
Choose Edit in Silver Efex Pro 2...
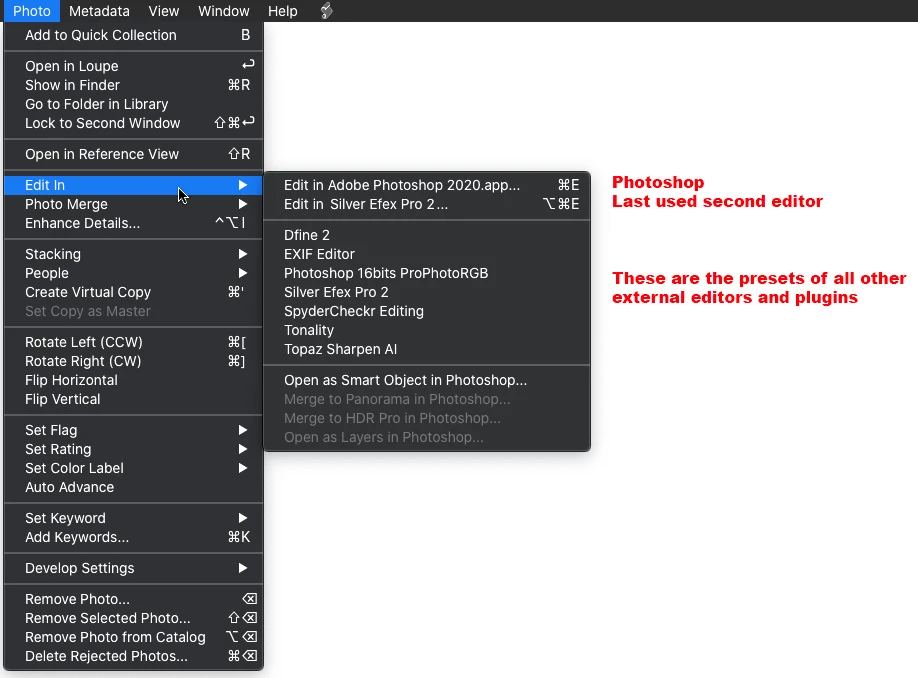(427, 204)
